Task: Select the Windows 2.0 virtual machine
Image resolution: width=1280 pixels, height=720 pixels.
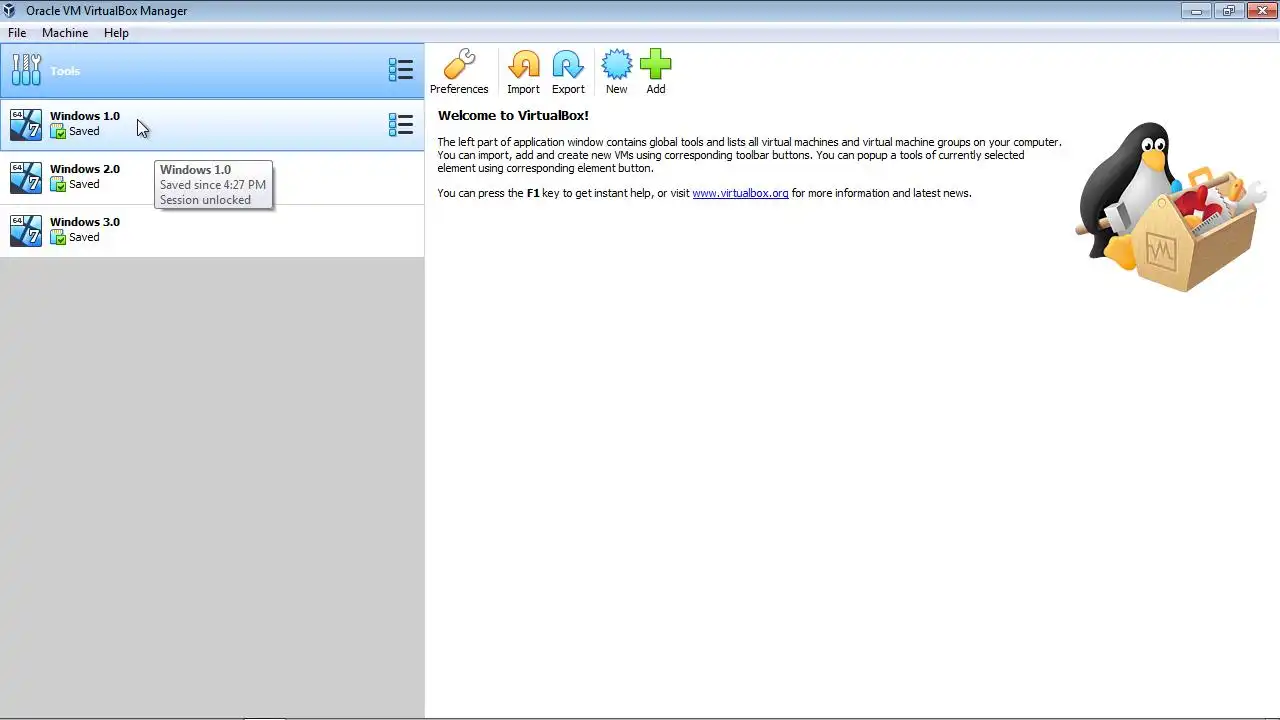Action: click(212, 178)
